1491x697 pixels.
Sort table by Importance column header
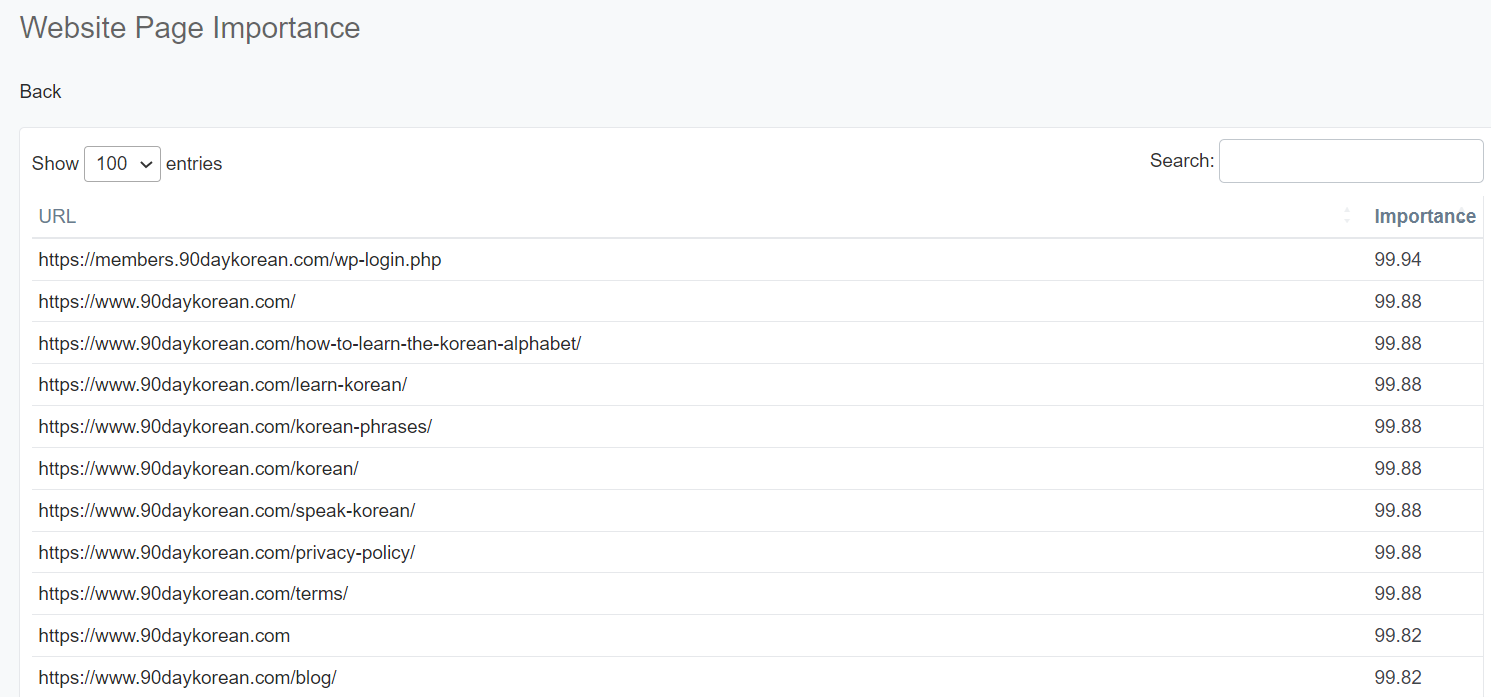(x=1425, y=216)
